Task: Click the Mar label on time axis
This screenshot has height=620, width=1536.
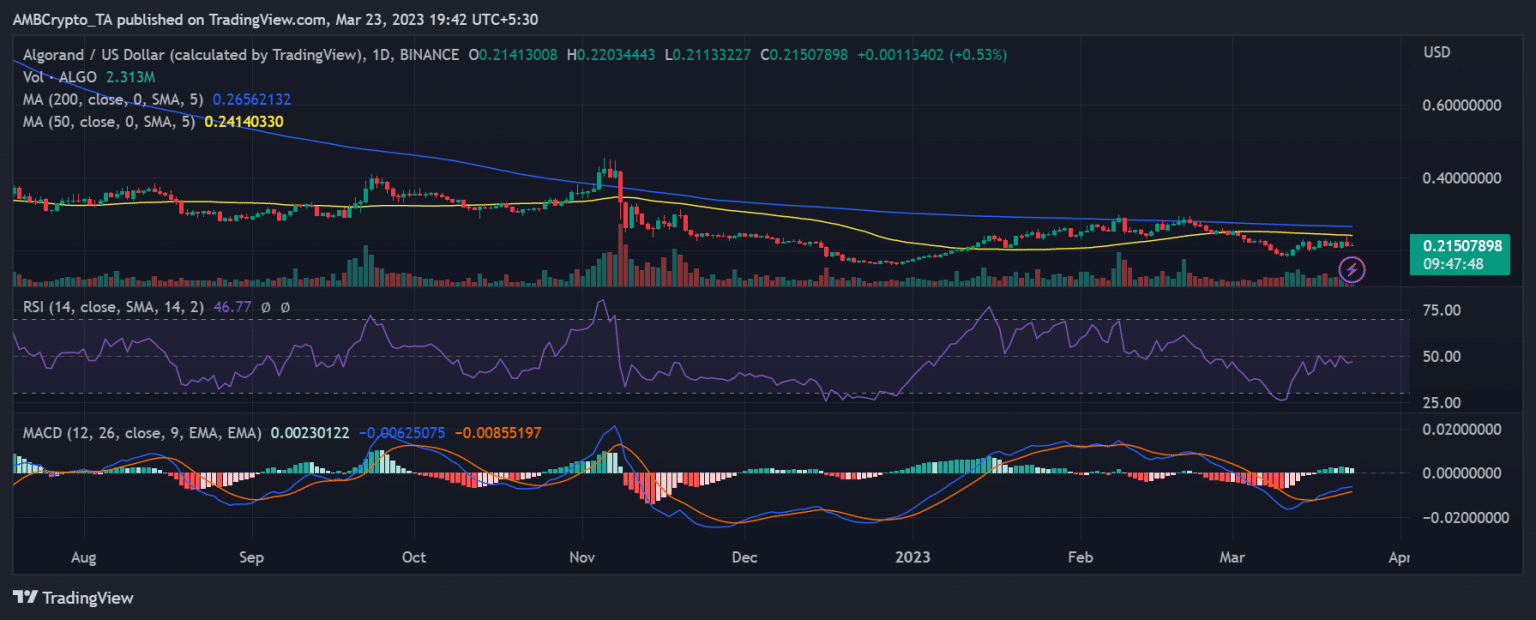Action: point(1232,557)
